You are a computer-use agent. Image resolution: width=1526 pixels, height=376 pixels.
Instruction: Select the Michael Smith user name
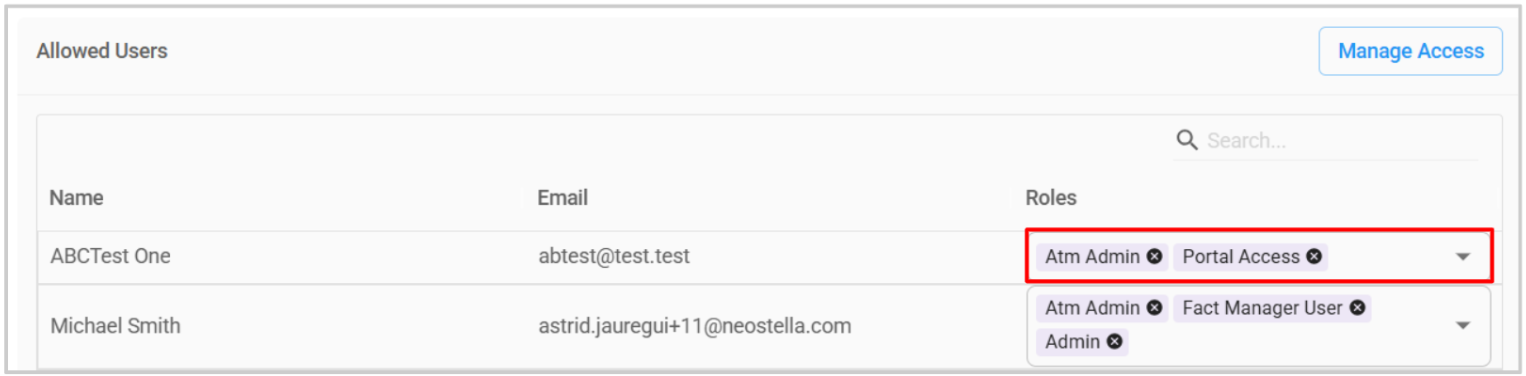pos(116,326)
